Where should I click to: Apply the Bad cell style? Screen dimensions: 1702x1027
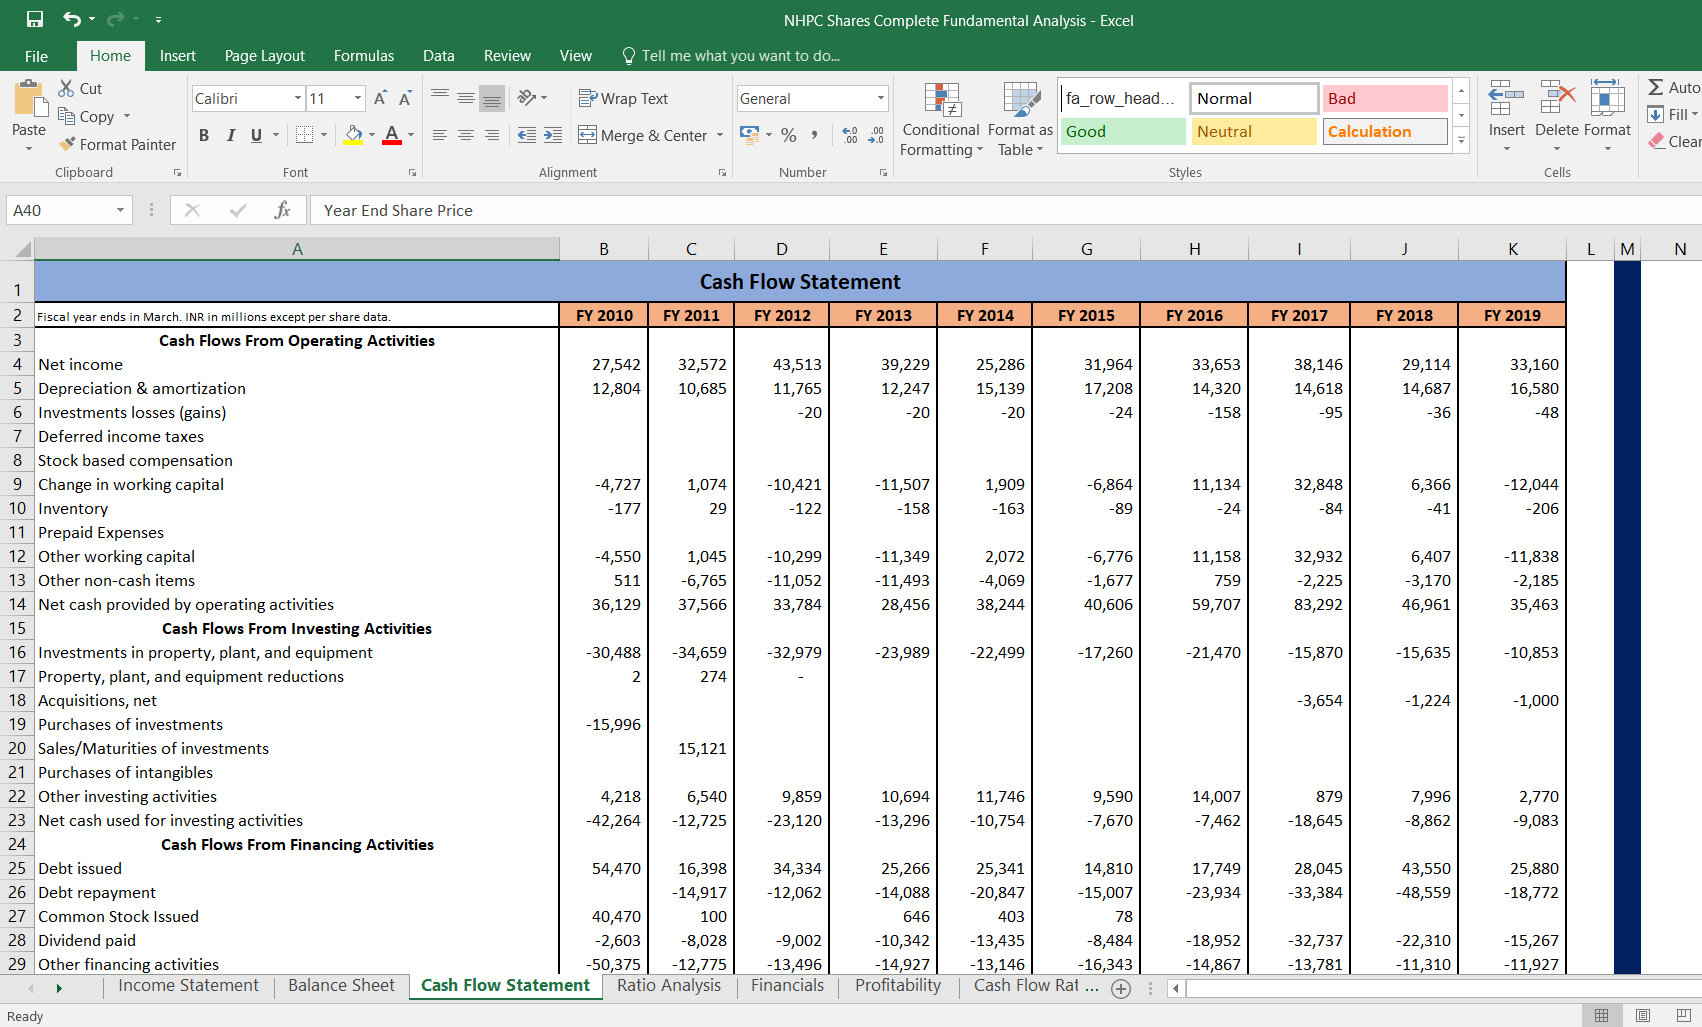pos(1385,98)
